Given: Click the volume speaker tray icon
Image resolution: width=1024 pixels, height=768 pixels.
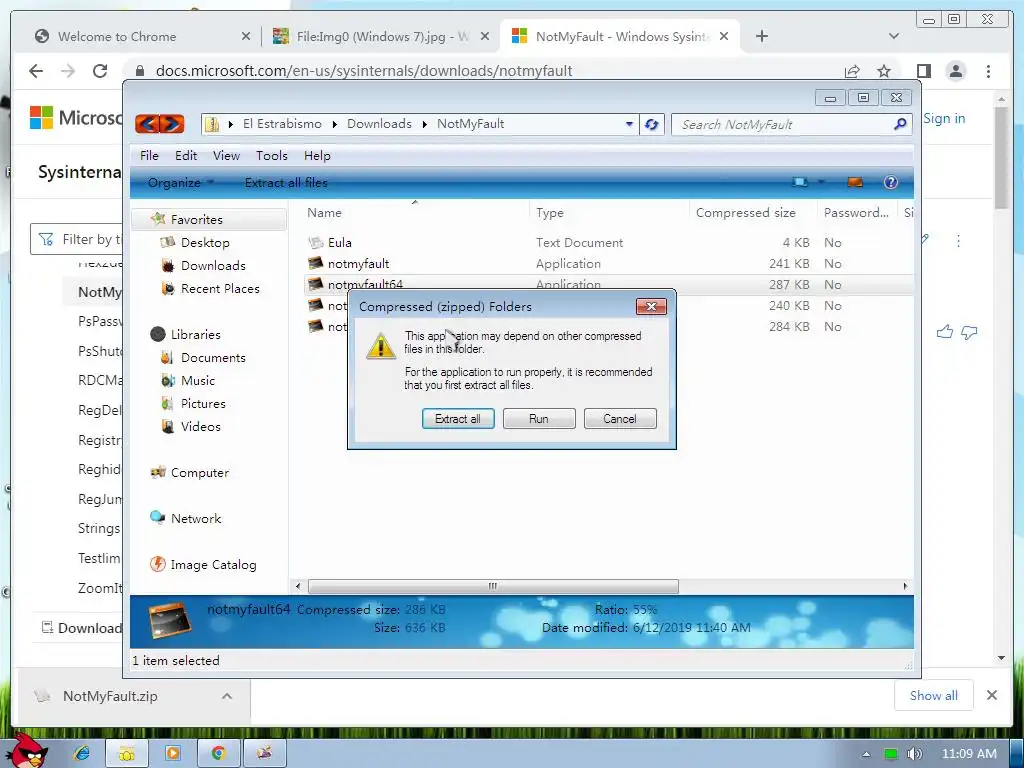Looking at the screenshot, I should coord(914,754).
